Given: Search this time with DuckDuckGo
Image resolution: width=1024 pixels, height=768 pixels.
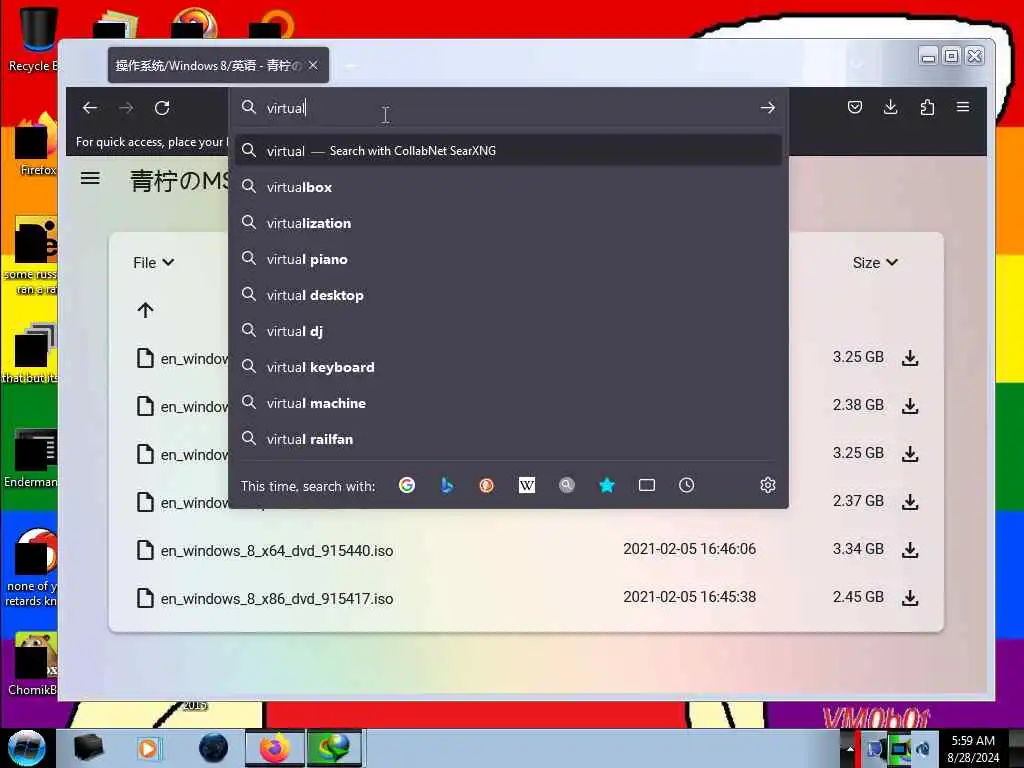Looking at the screenshot, I should 487,485.
